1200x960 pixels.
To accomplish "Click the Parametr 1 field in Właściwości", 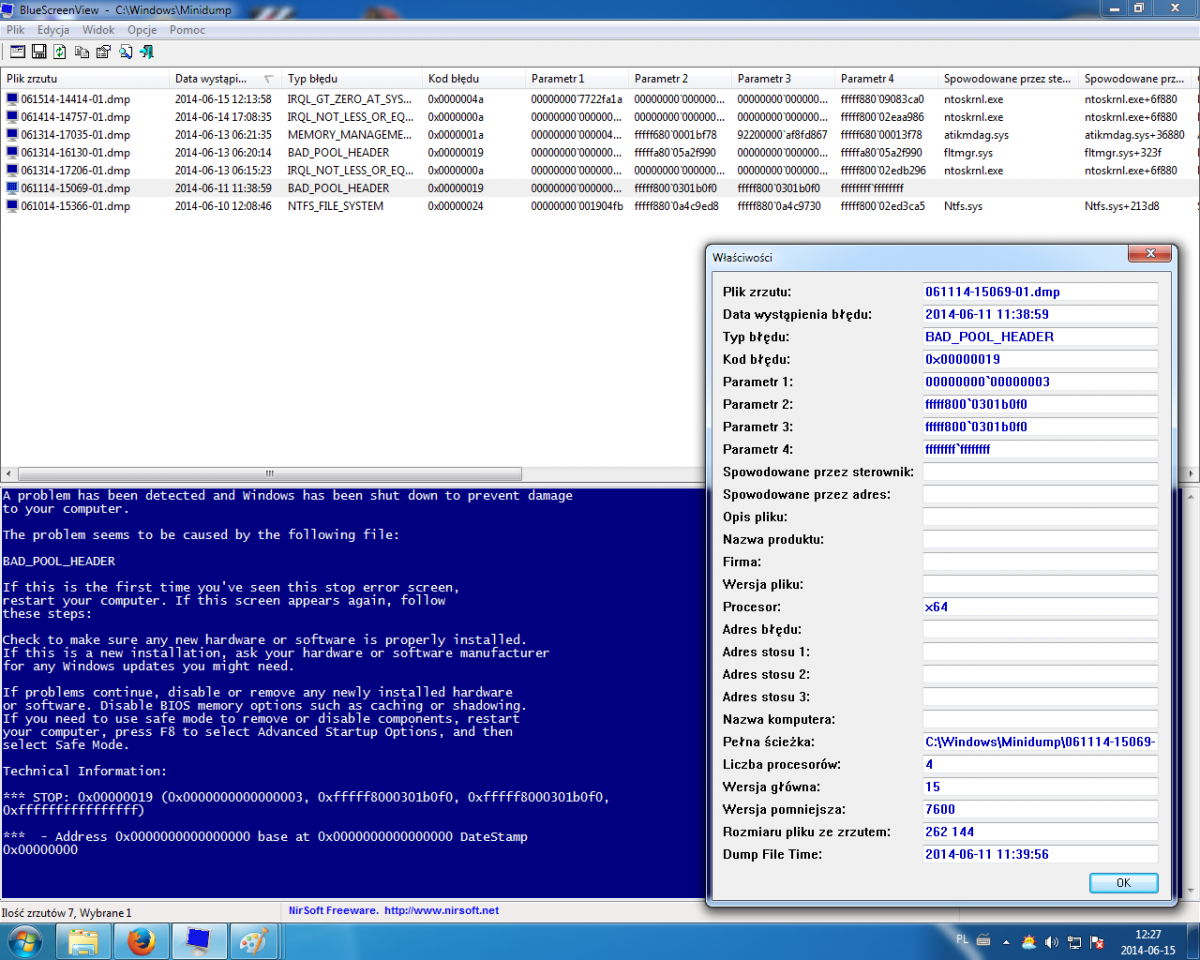I will [x=1040, y=382].
